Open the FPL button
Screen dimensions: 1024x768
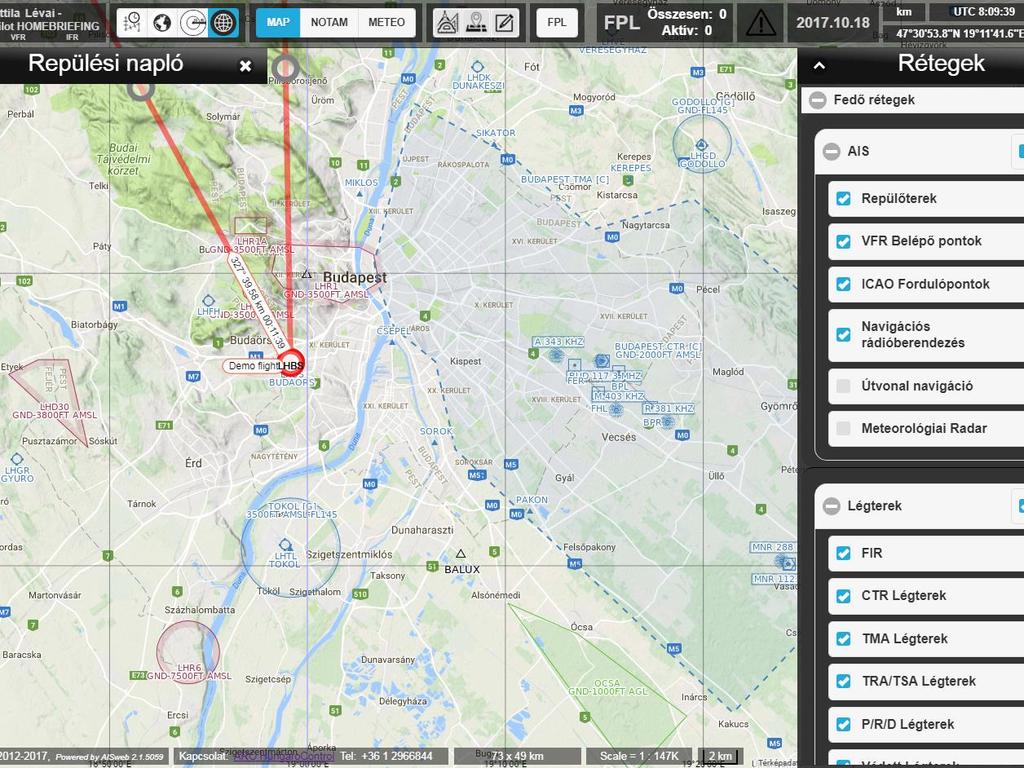(557, 22)
